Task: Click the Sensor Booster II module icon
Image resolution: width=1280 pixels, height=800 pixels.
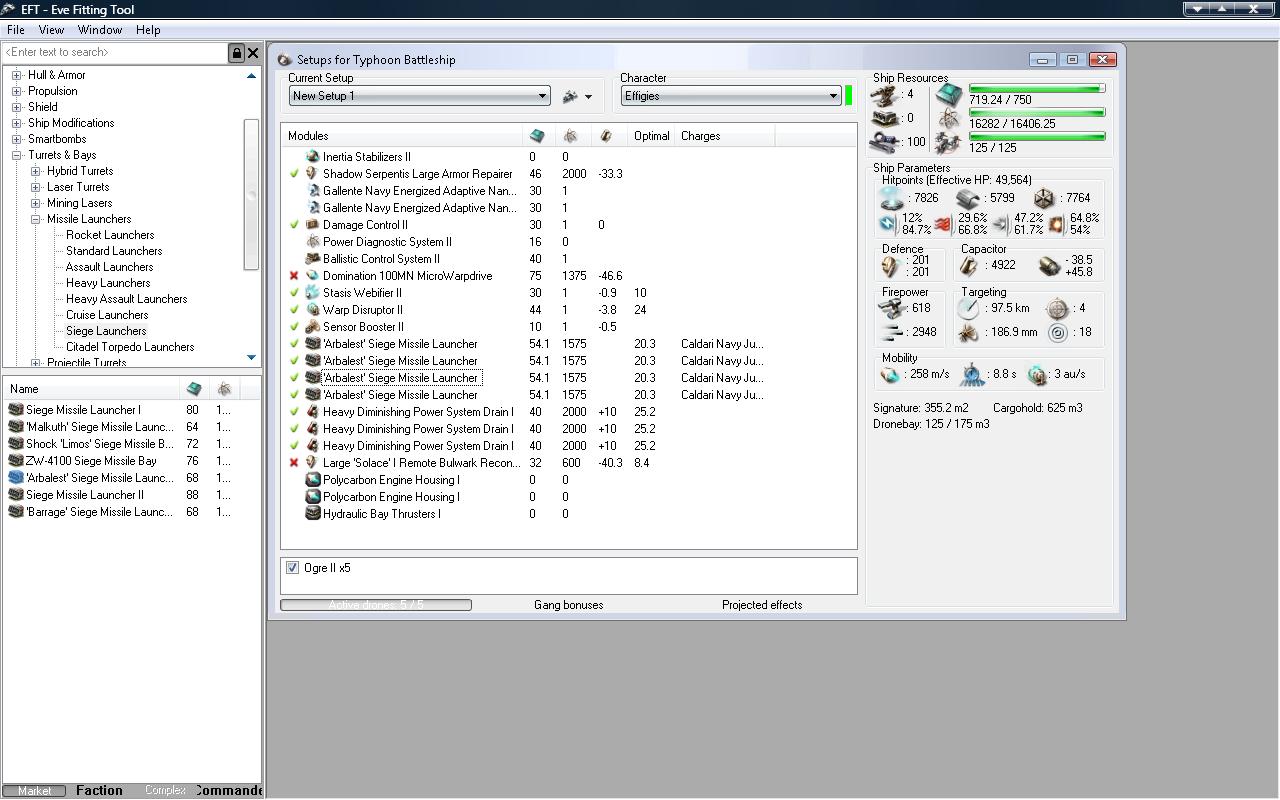Action: [312, 327]
